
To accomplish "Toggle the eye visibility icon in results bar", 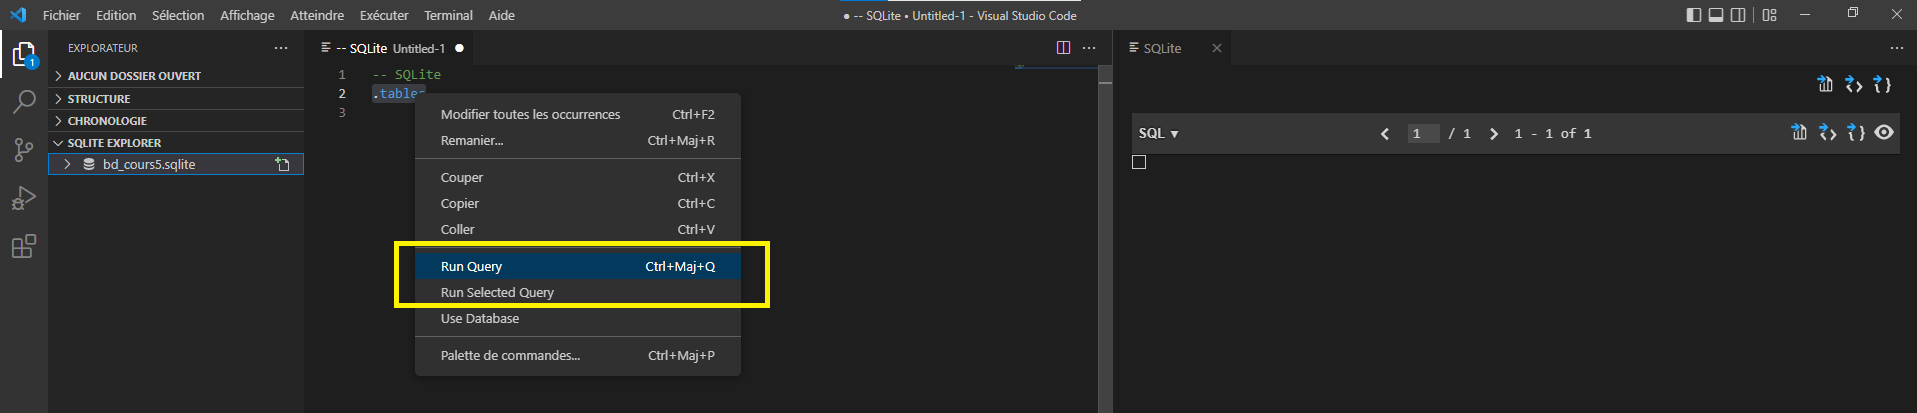I will point(1884,133).
